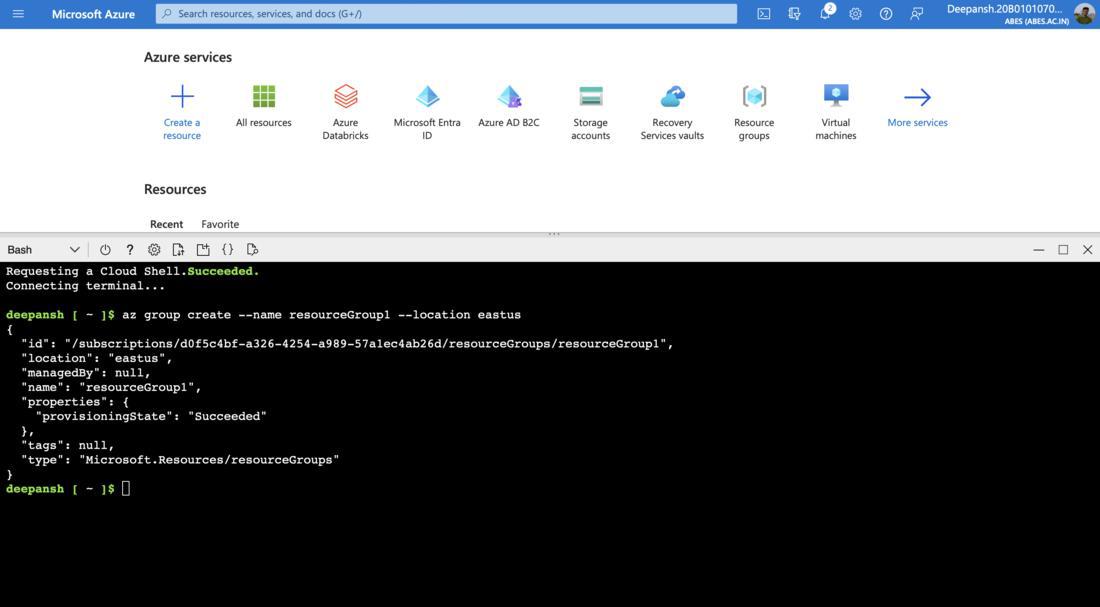The width and height of the screenshot is (1100, 607).
Task: Open the Help question mark in top bar
Action: pos(886,13)
